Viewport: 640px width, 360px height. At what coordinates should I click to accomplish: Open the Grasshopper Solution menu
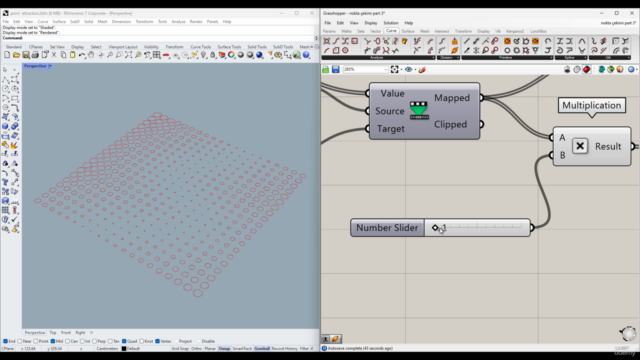[391, 23]
